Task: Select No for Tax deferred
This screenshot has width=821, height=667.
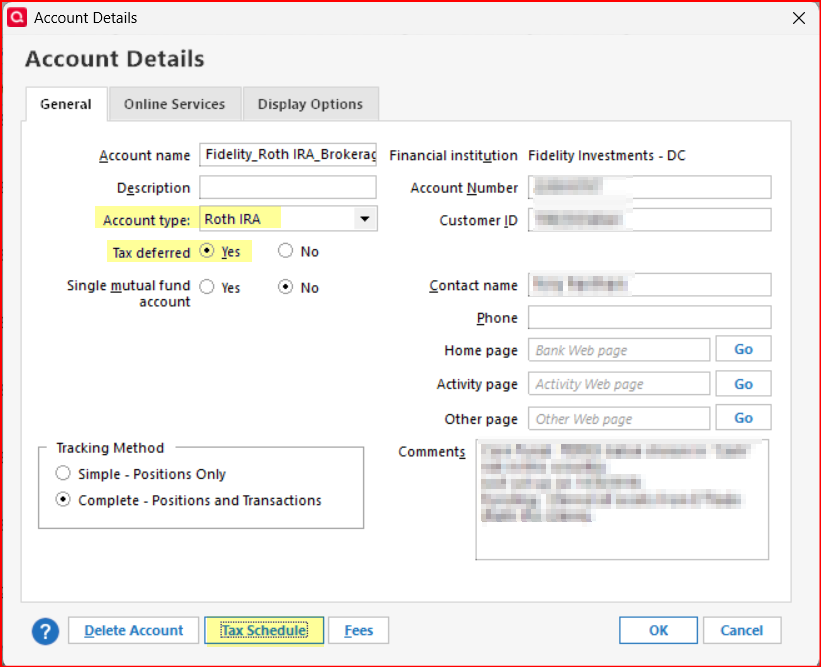Action: click(285, 251)
